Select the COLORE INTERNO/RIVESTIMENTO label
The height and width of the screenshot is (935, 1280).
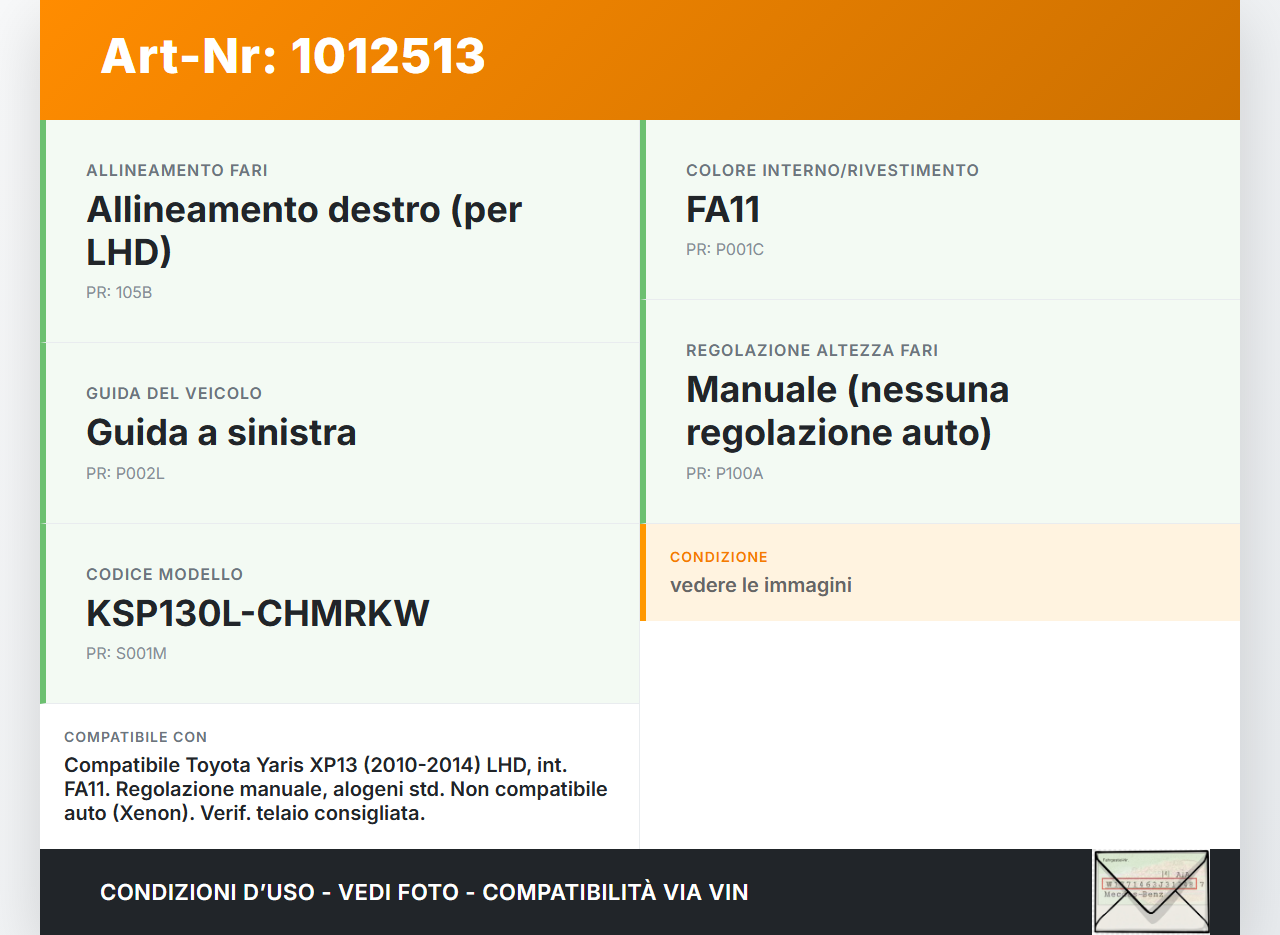pos(832,171)
